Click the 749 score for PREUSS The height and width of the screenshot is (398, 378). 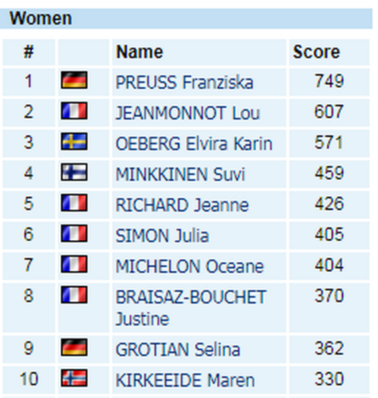tap(329, 81)
